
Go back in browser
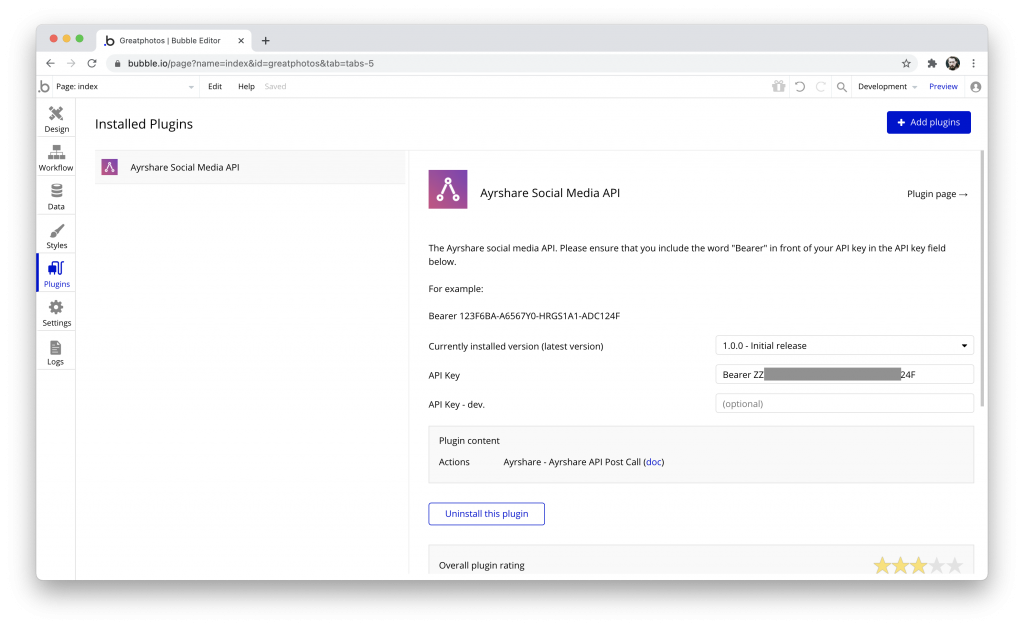pyautogui.click(x=50, y=63)
